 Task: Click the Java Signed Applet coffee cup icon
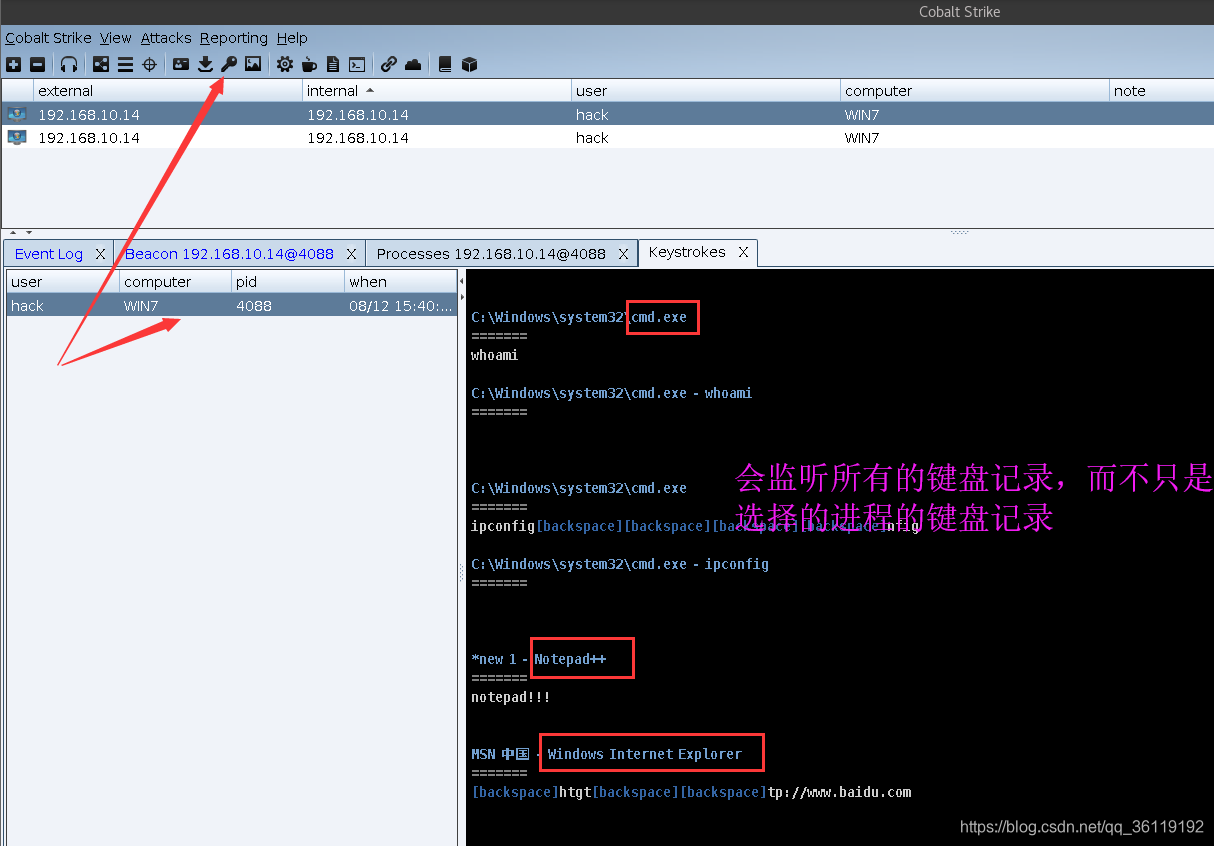[309, 64]
